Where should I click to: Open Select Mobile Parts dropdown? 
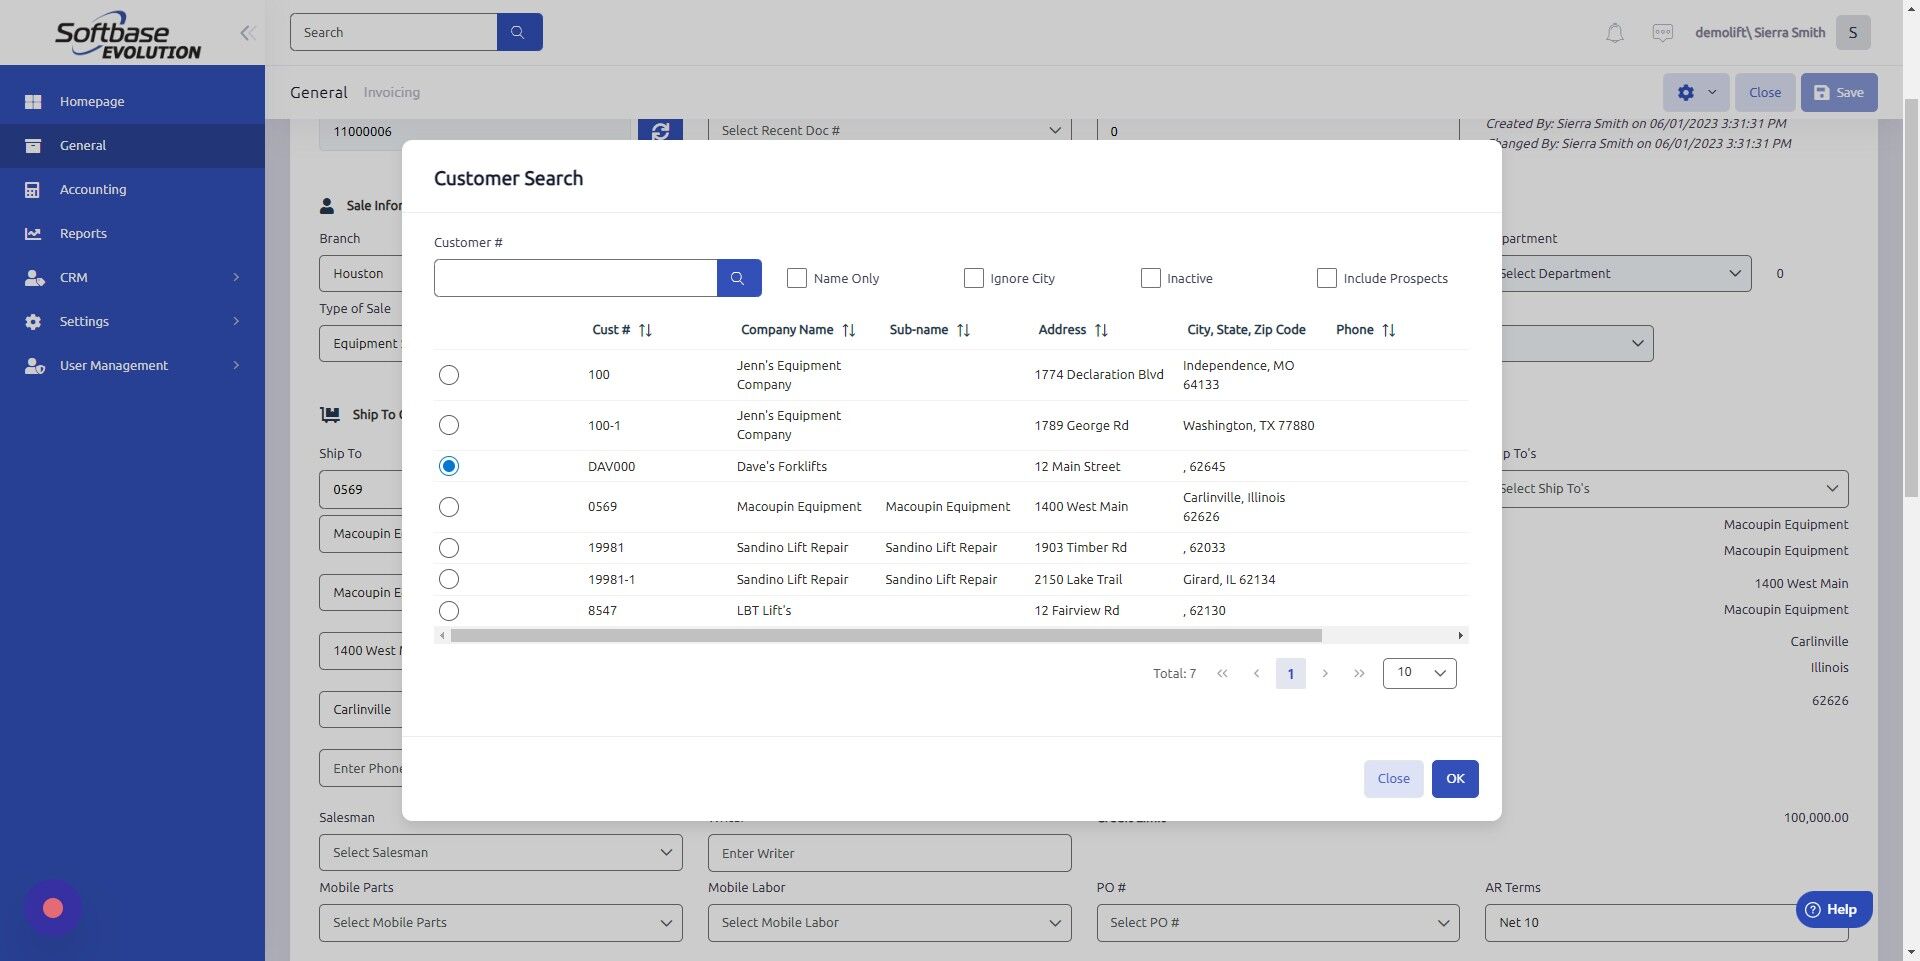(500, 923)
